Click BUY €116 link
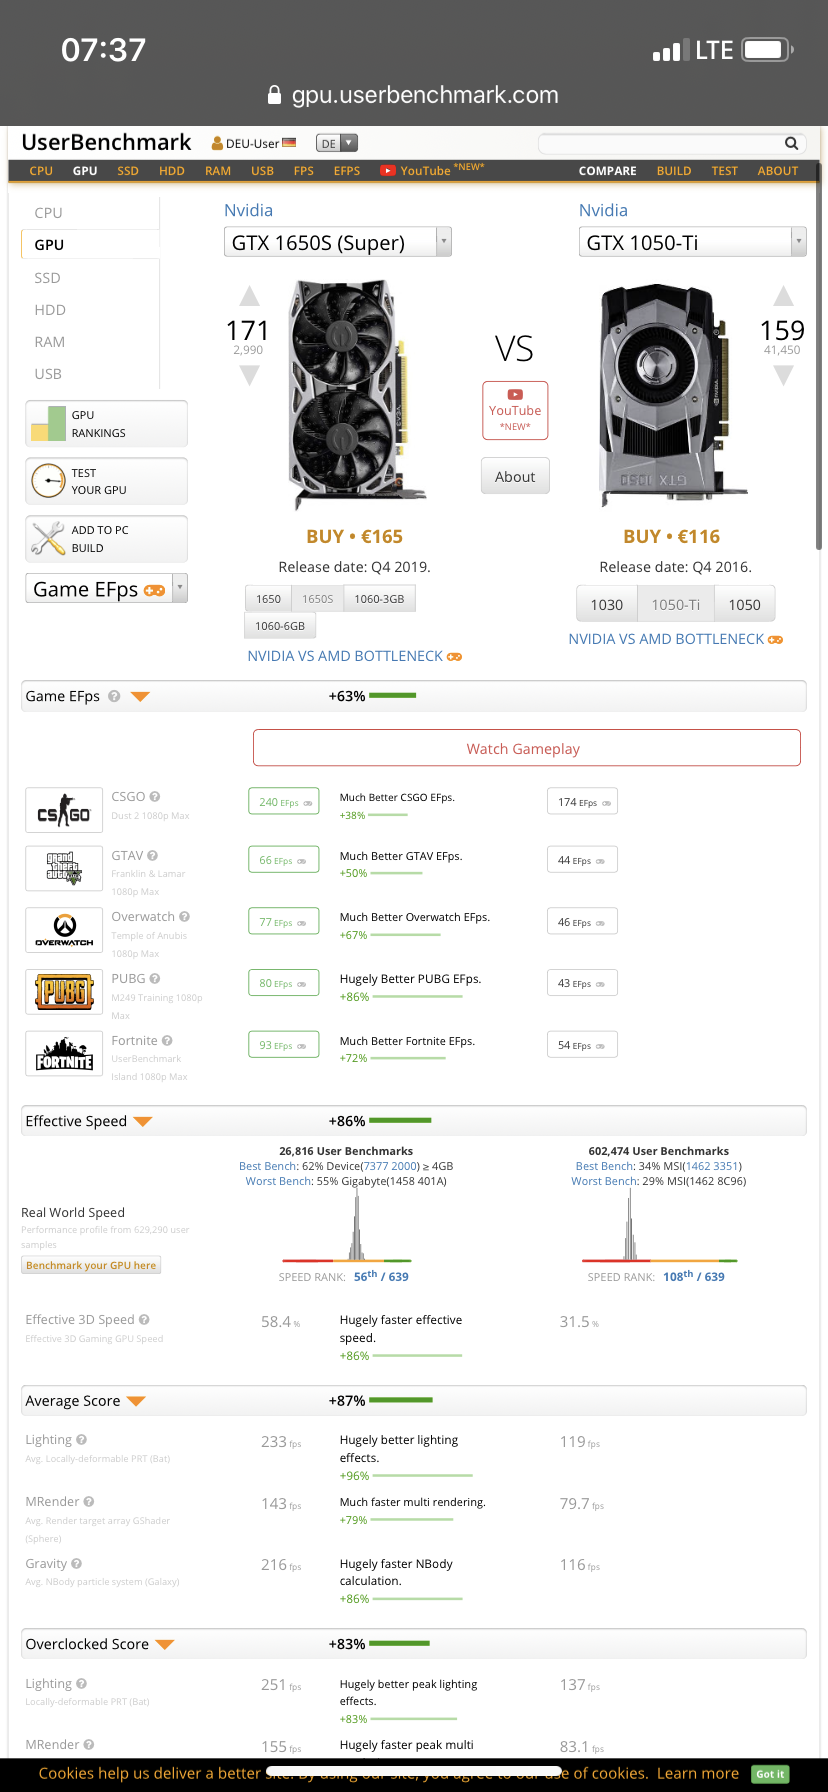This screenshot has width=828, height=1792. 672,537
